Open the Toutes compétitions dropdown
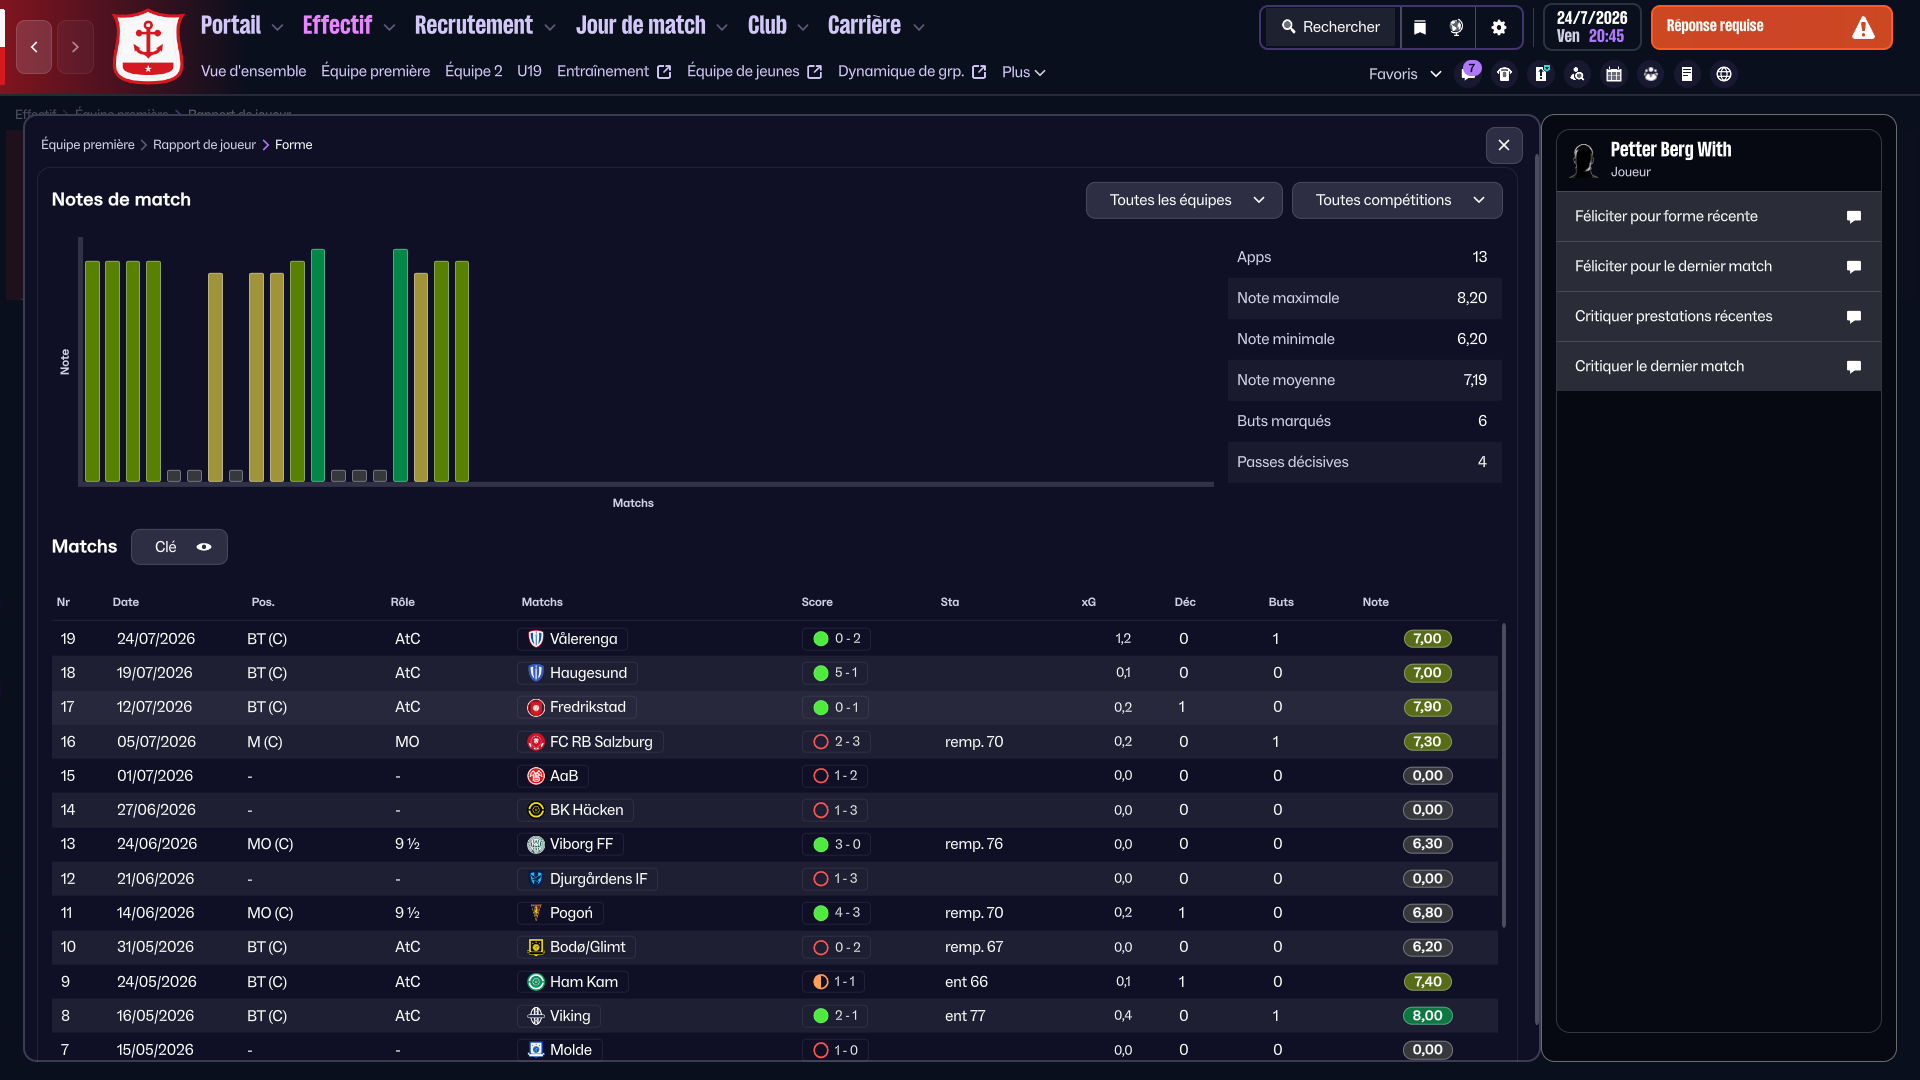Image resolution: width=1920 pixels, height=1080 pixels. coord(1396,200)
